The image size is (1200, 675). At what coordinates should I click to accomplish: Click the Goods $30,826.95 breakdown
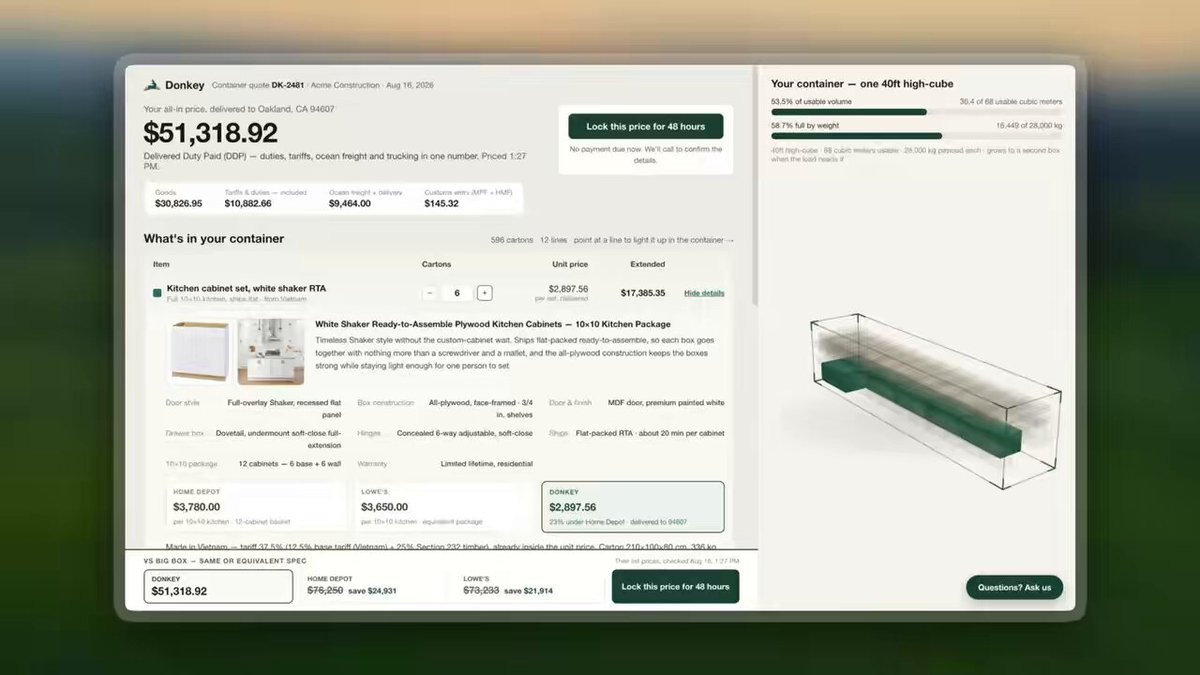(x=178, y=198)
